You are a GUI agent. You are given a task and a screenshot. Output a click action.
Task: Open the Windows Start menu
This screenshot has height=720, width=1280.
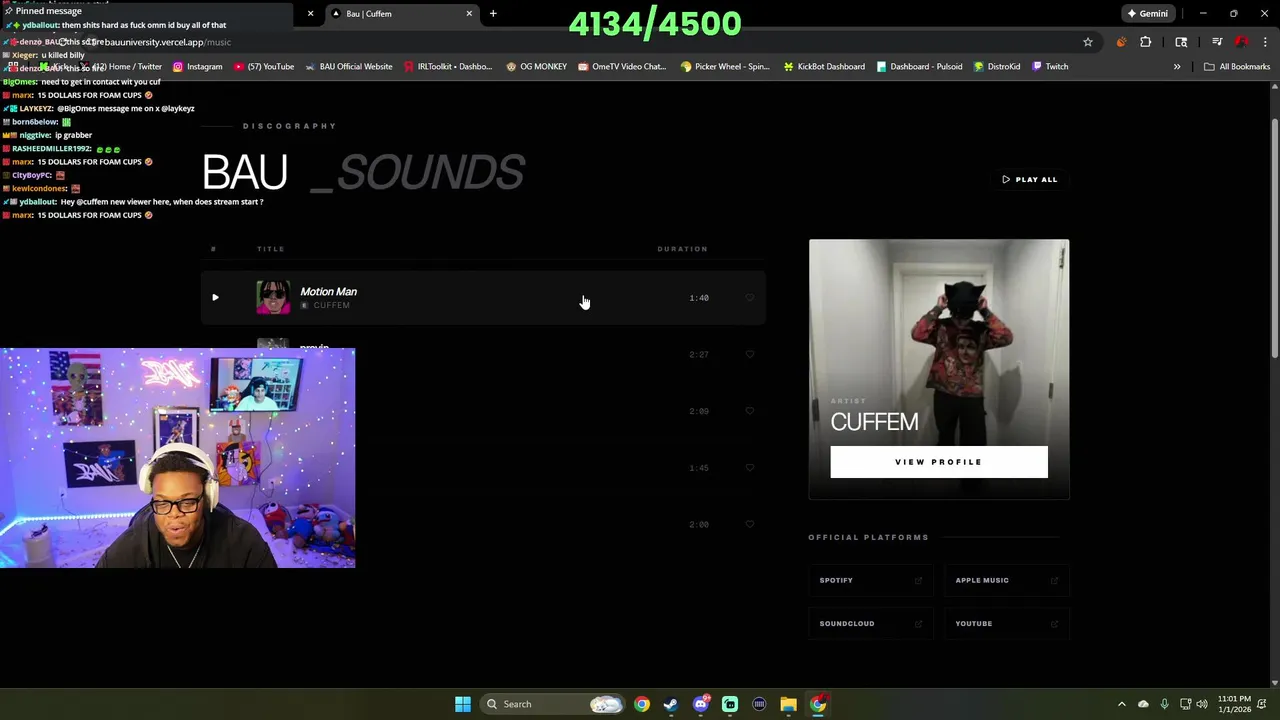coord(463,704)
